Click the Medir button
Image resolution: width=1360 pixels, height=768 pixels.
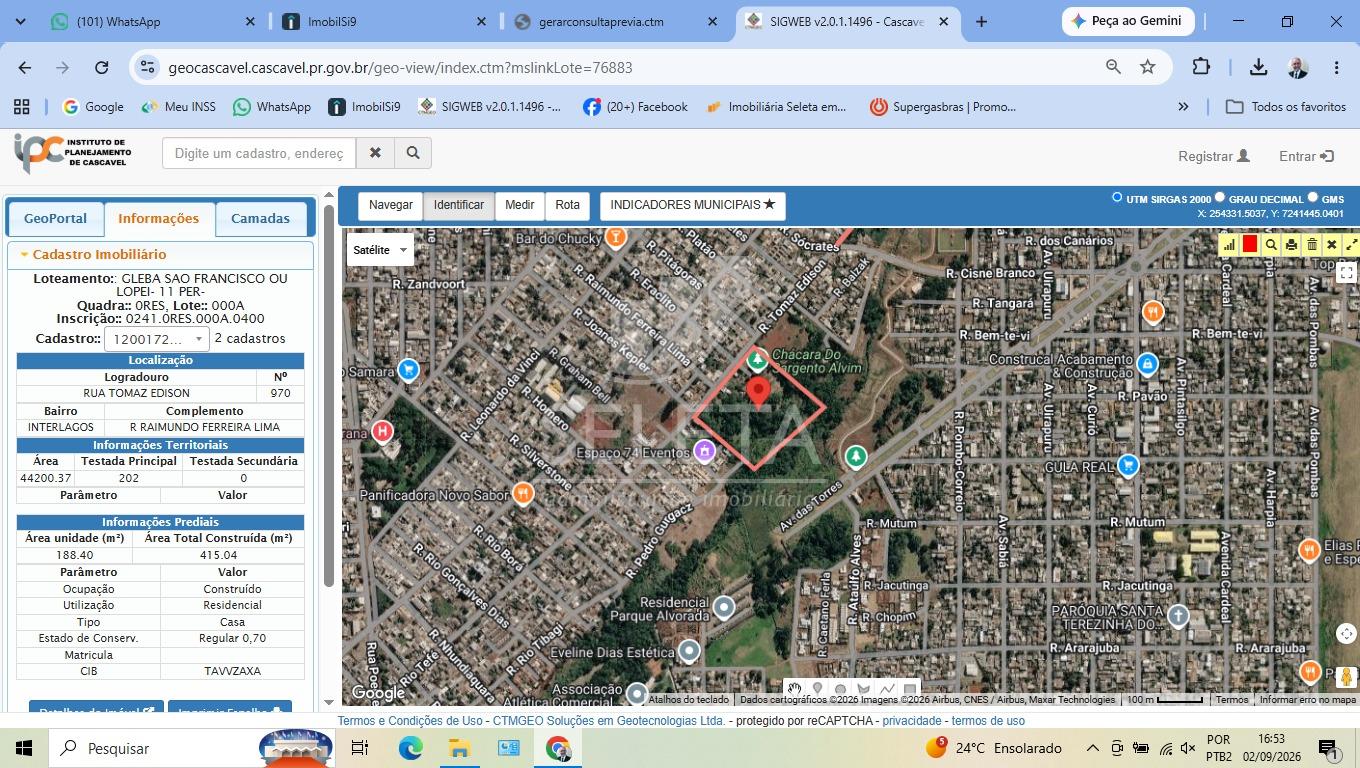519,205
